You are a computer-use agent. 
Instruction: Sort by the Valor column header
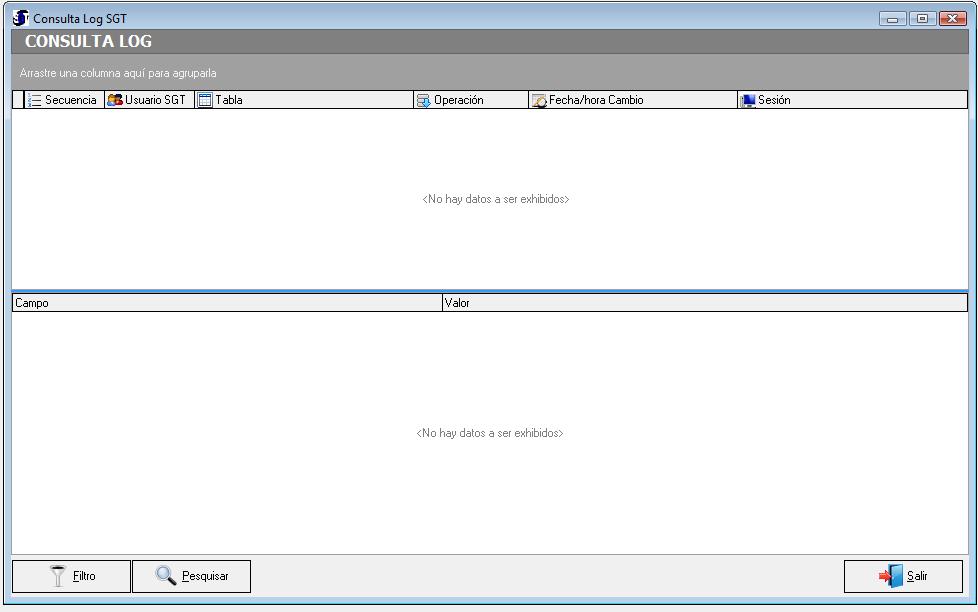(x=704, y=303)
